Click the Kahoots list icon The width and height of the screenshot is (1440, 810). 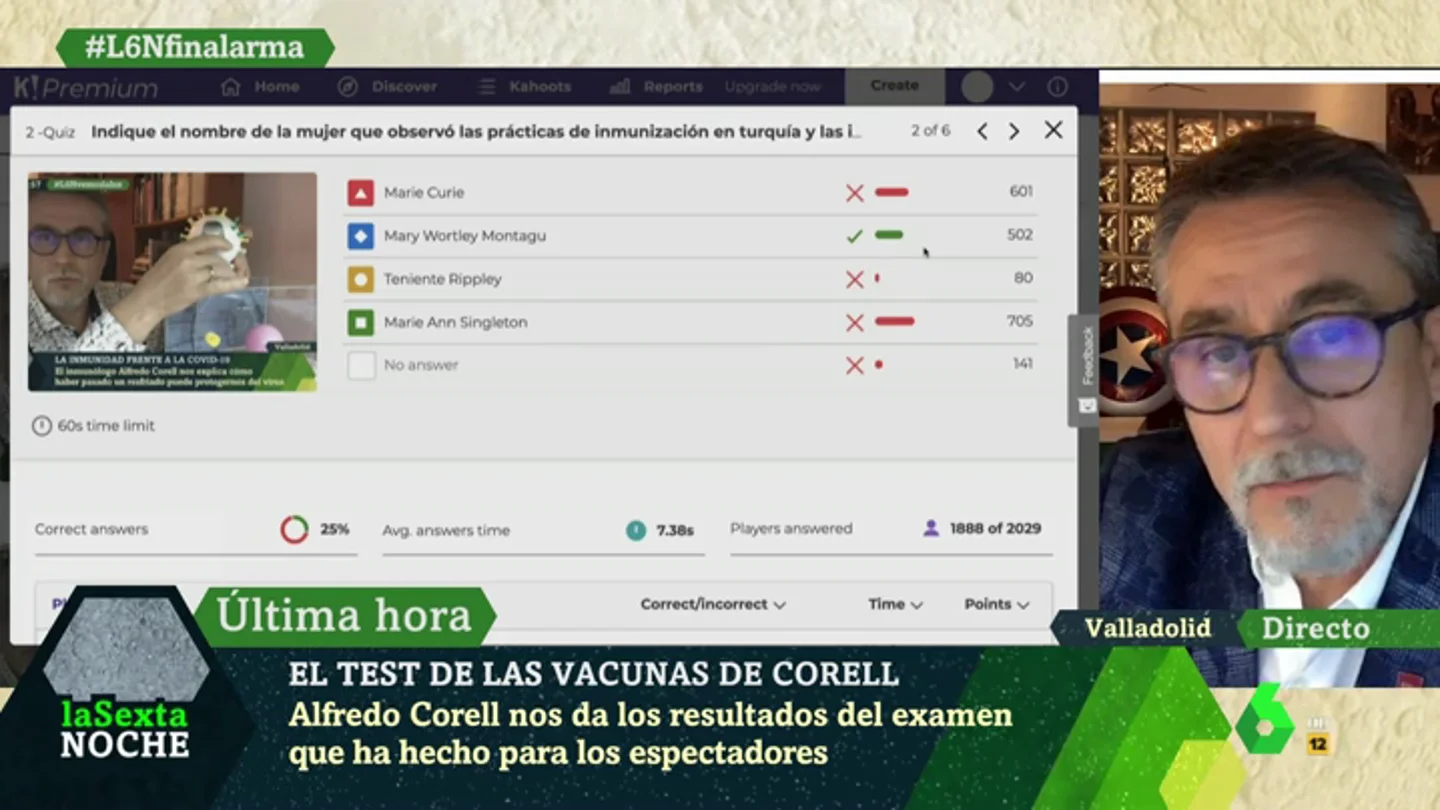[487, 87]
